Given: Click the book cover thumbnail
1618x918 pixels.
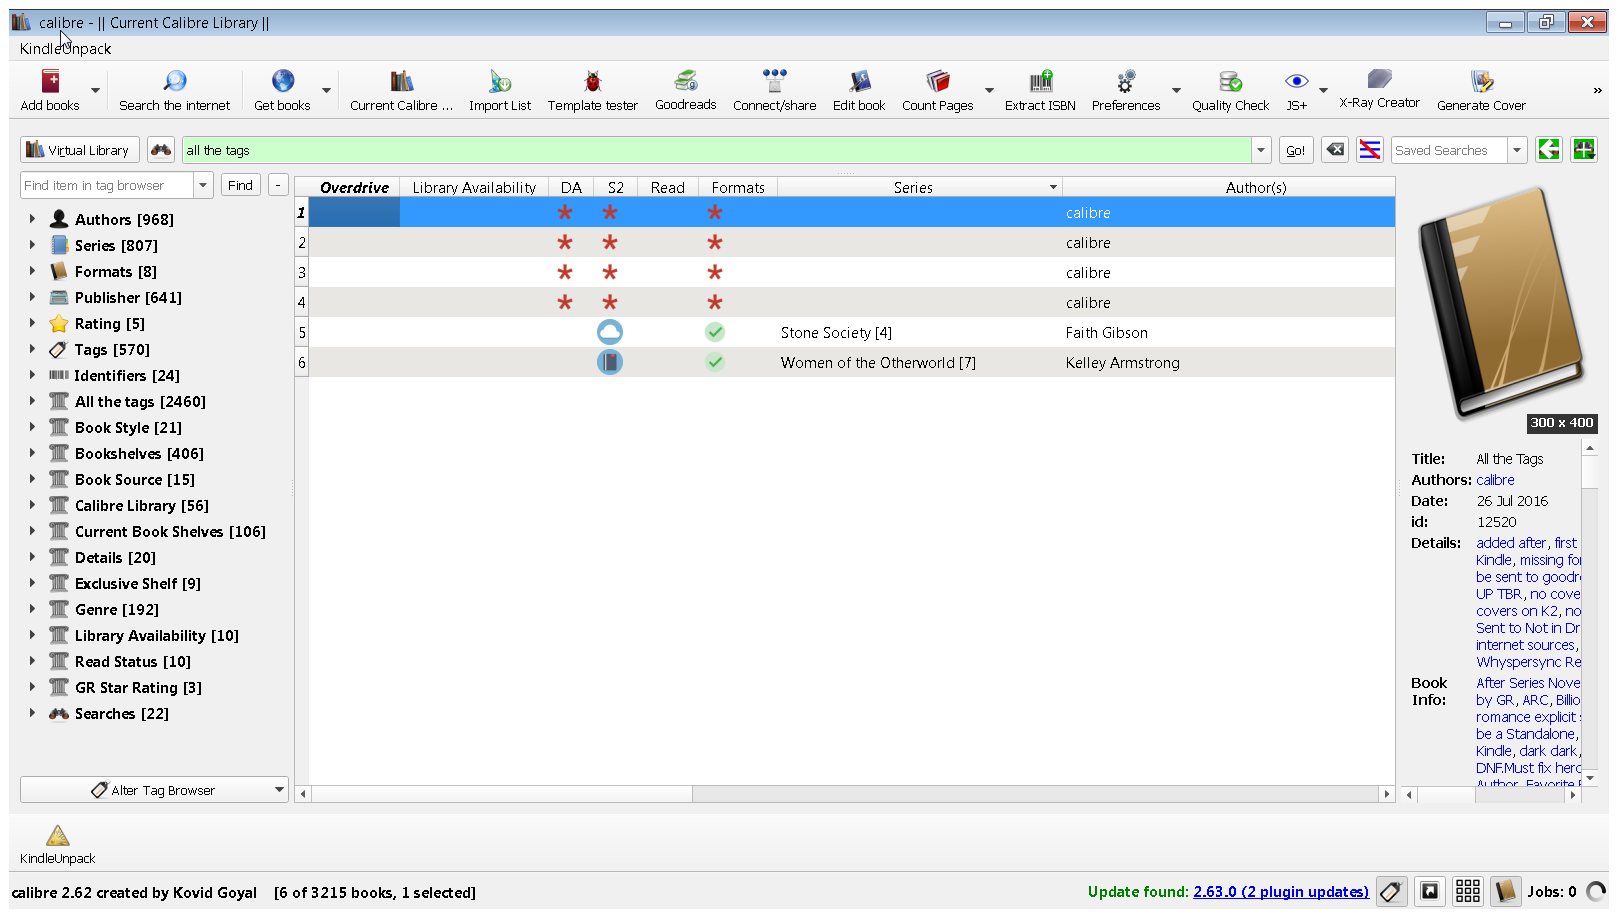Looking at the screenshot, I should (x=1500, y=304).
